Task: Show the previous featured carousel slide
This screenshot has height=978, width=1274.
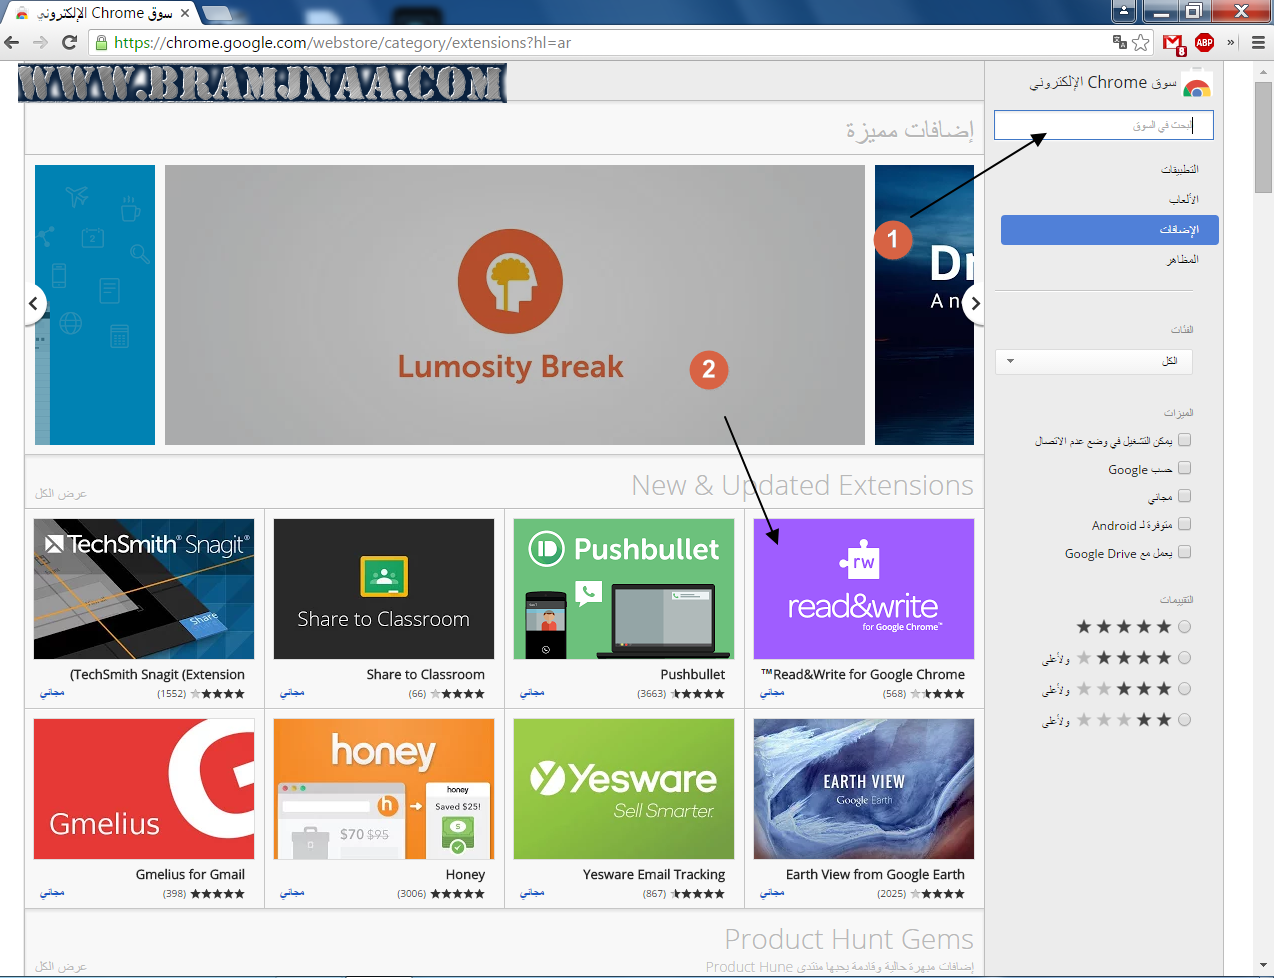Action: coord(34,303)
